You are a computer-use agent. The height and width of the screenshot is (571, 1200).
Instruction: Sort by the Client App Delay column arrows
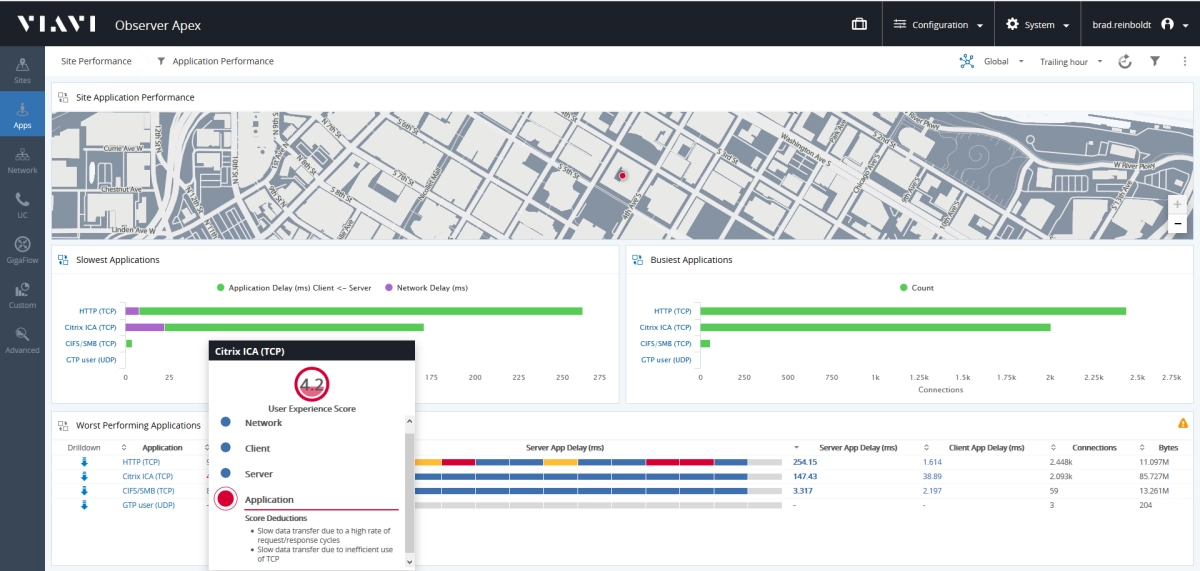click(927, 447)
